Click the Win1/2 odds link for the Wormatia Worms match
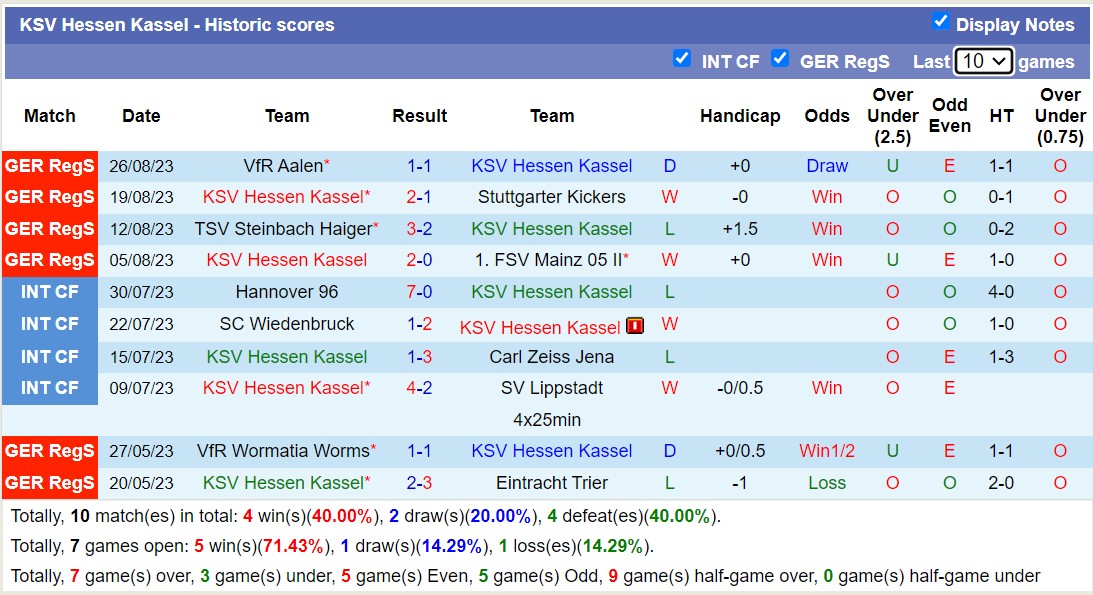 pyautogui.click(x=827, y=451)
